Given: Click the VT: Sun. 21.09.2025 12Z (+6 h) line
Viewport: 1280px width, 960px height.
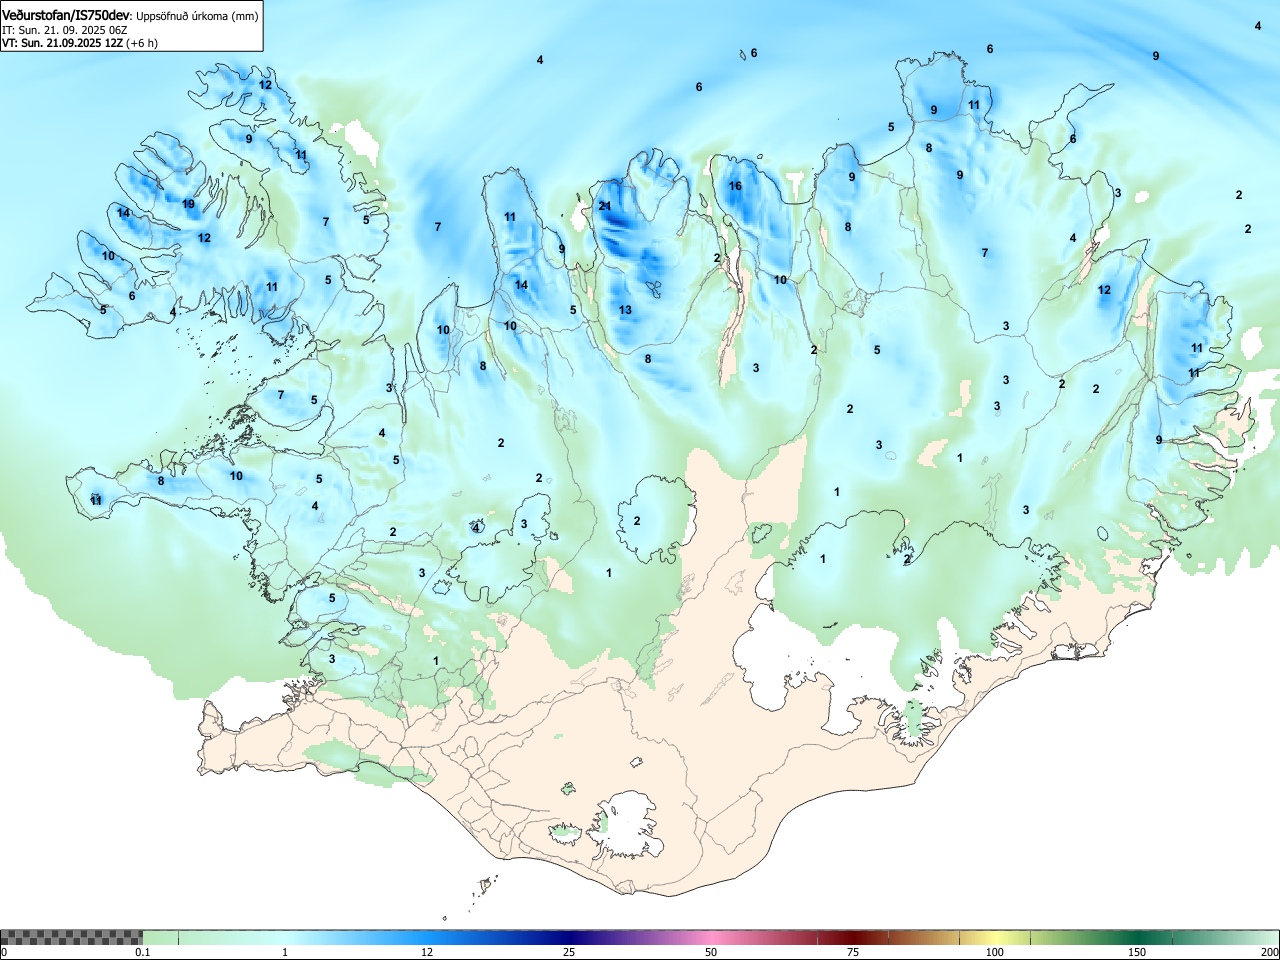Looking at the screenshot, I should tap(80, 43).
